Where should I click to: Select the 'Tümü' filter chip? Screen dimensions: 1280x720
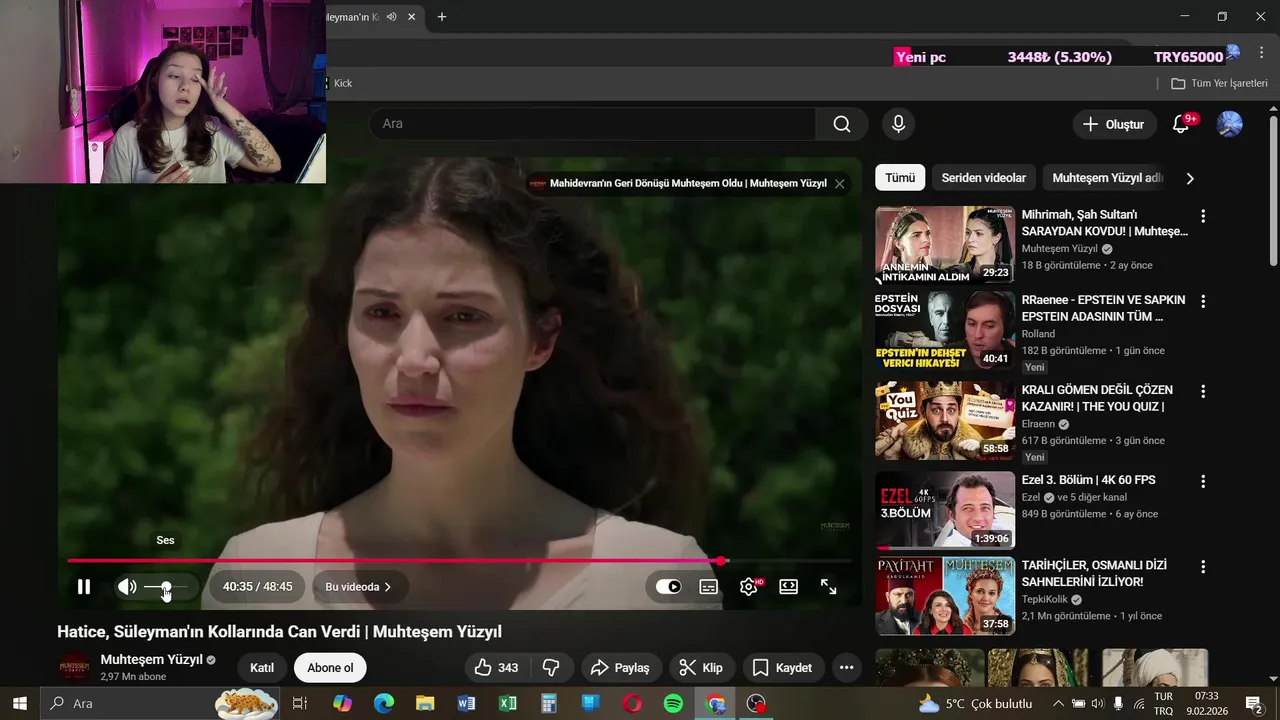(900, 178)
